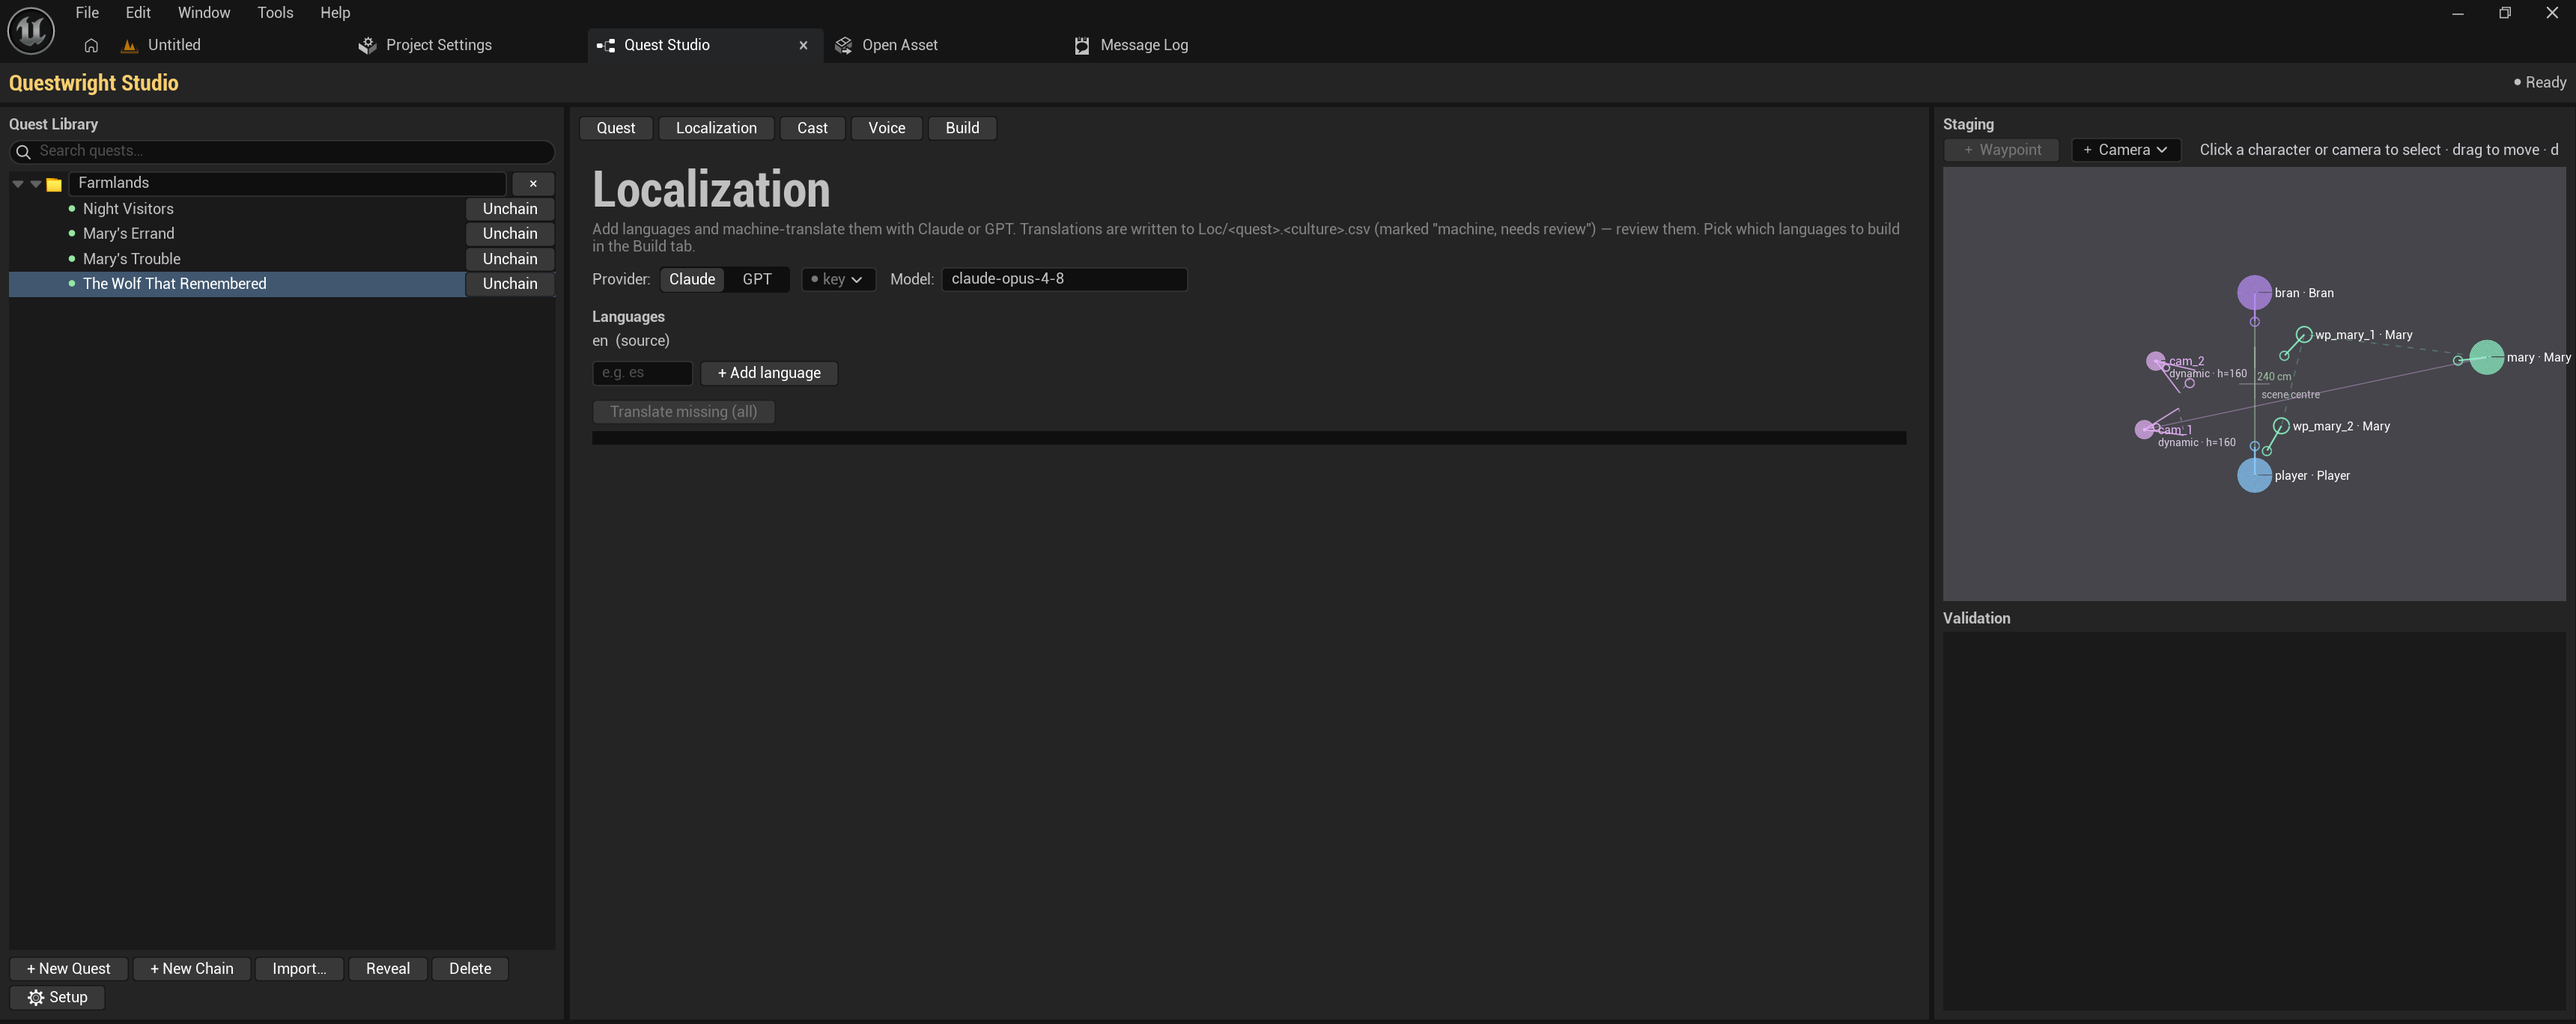Click the Untitled level tab icon
Screen dimensions: 2576x1024
(x=129, y=45)
